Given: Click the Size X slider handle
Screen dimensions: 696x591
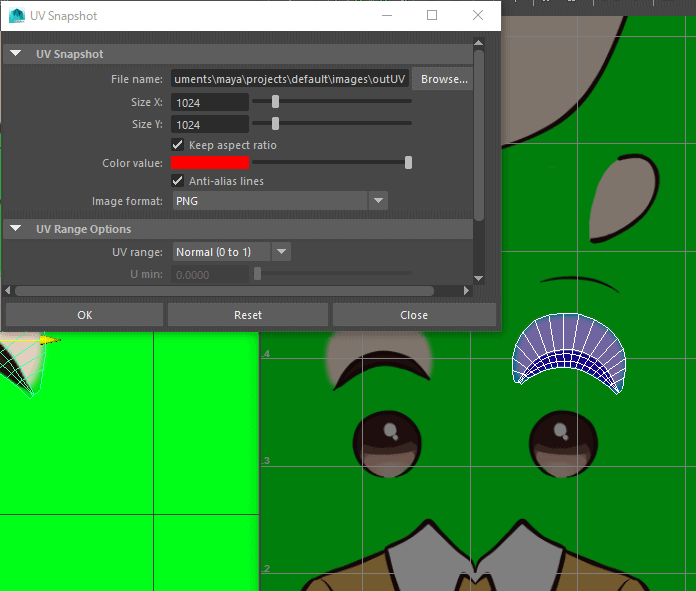Looking at the screenshot, I should point(275,101).
